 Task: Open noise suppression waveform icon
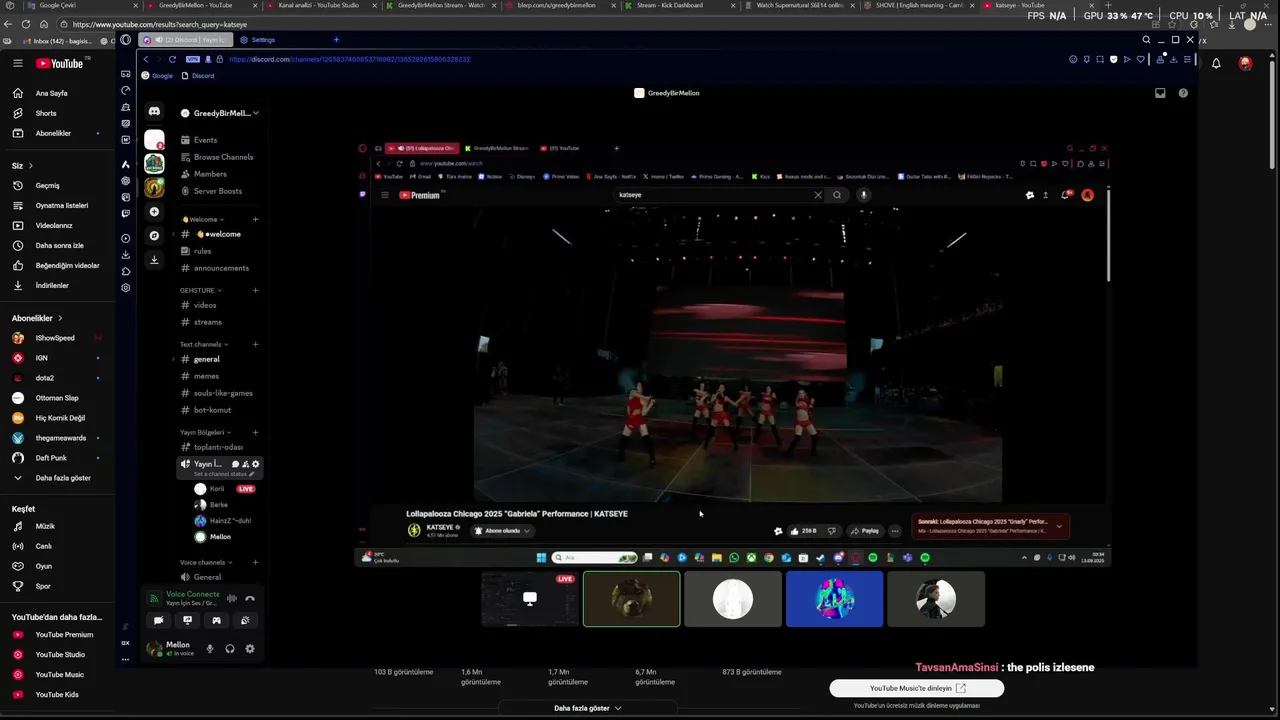tap(232, 598)
